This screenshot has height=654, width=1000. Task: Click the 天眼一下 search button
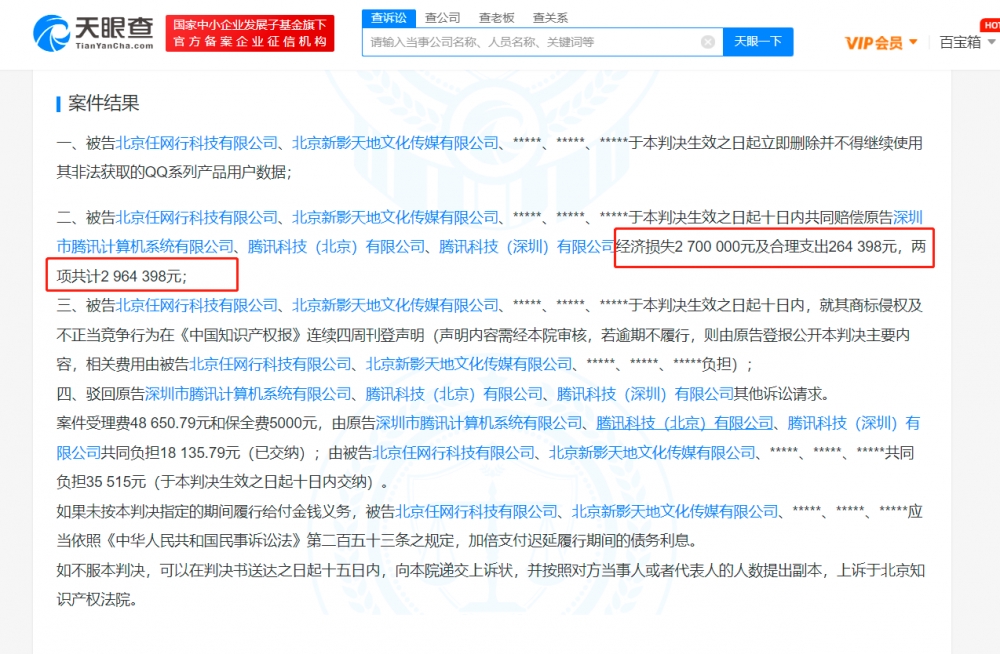pyautogui.click(x=758, y=41)
